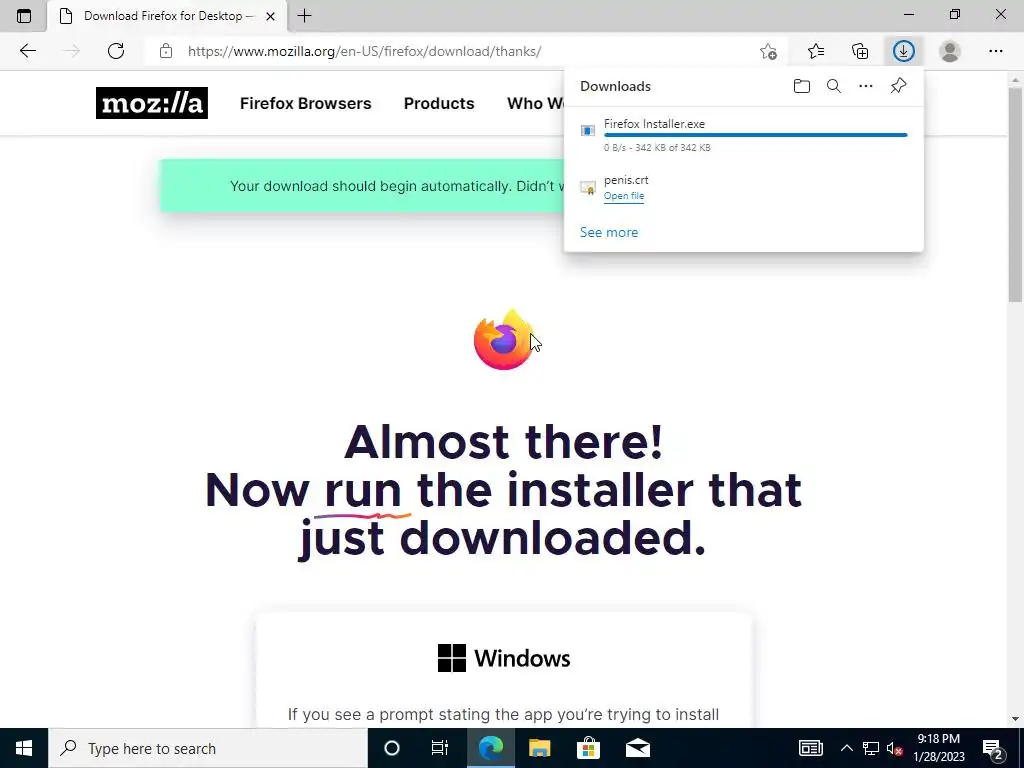Open Edge Settings and more menu
Viewport: 1024px width, 768px height.
[x=995, y=51]
